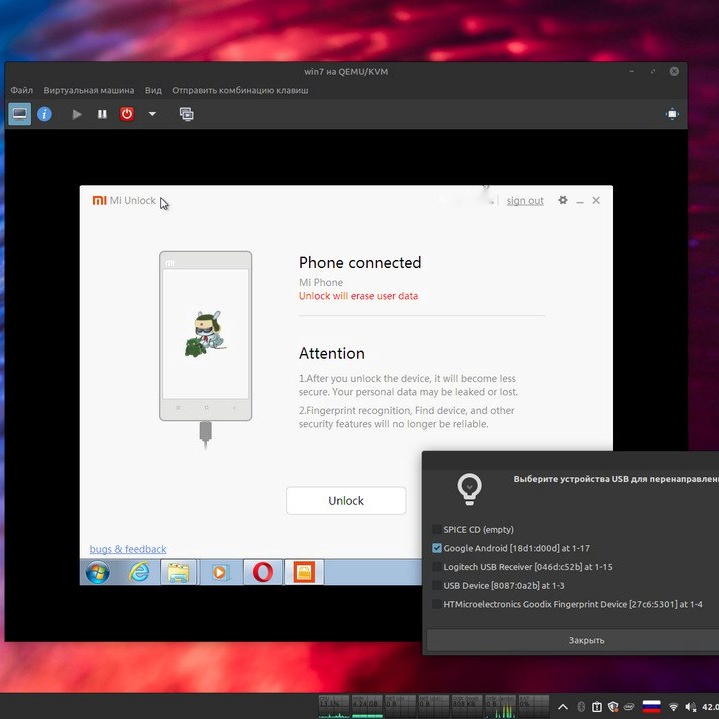Click the 'Mi Phone' device name text
This screenshot has height=719, width=719.
321,282
